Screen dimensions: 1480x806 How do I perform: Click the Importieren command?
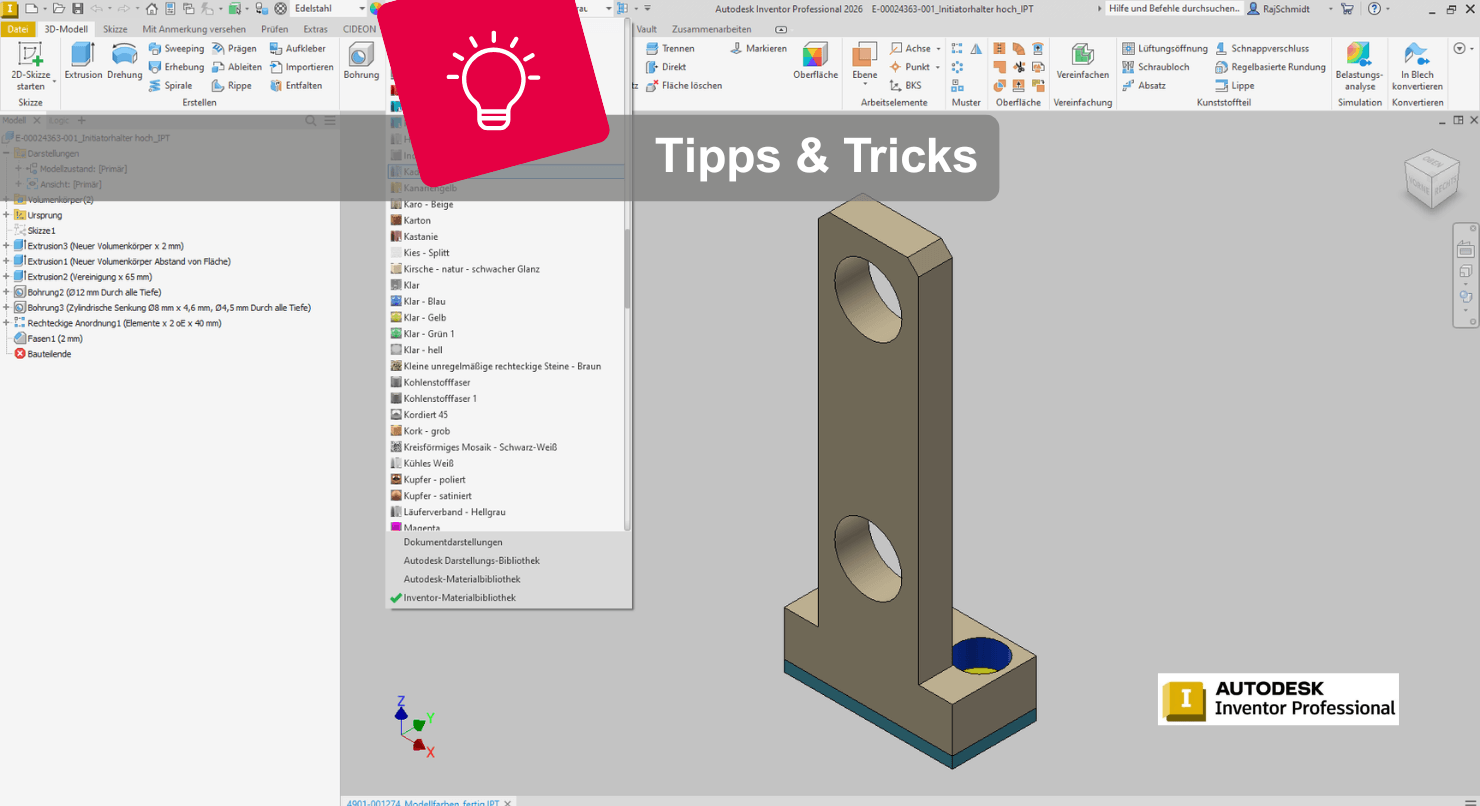click(x=301, y=67)
